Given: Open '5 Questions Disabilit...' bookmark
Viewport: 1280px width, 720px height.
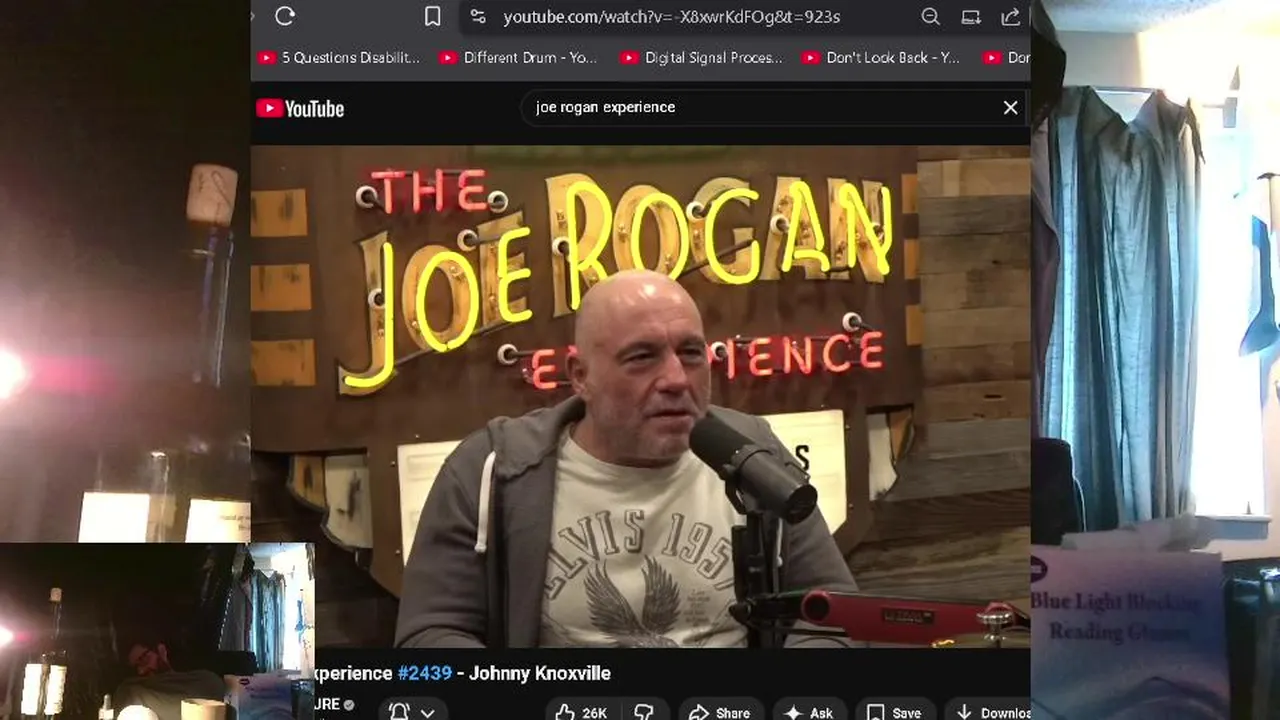Looking at the screenshot, I should tap(339, 58).
